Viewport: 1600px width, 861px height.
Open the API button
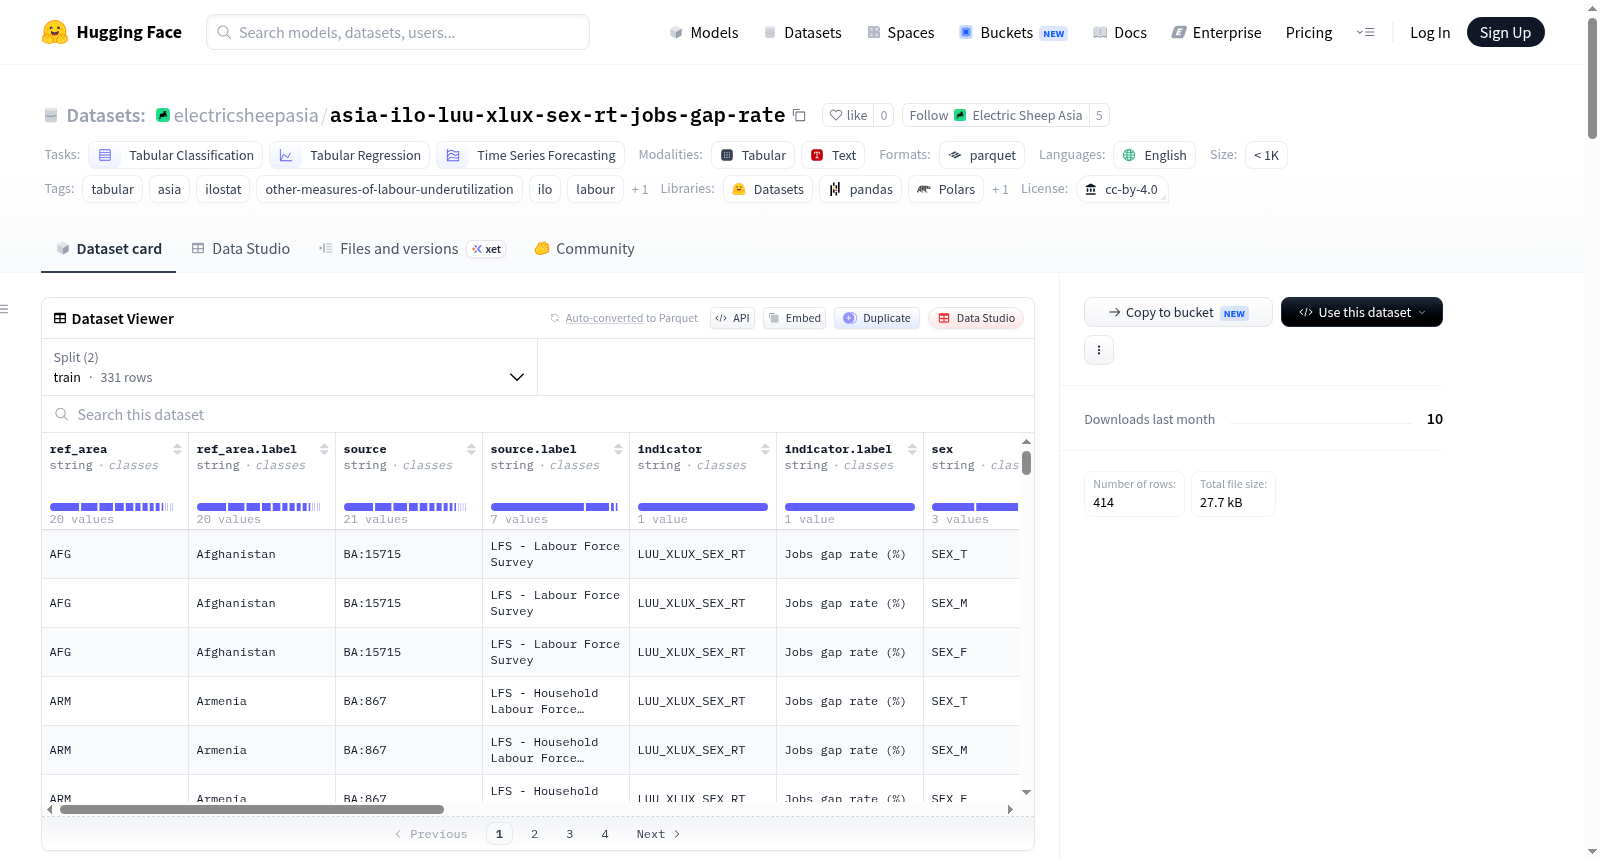click(732, 318)
